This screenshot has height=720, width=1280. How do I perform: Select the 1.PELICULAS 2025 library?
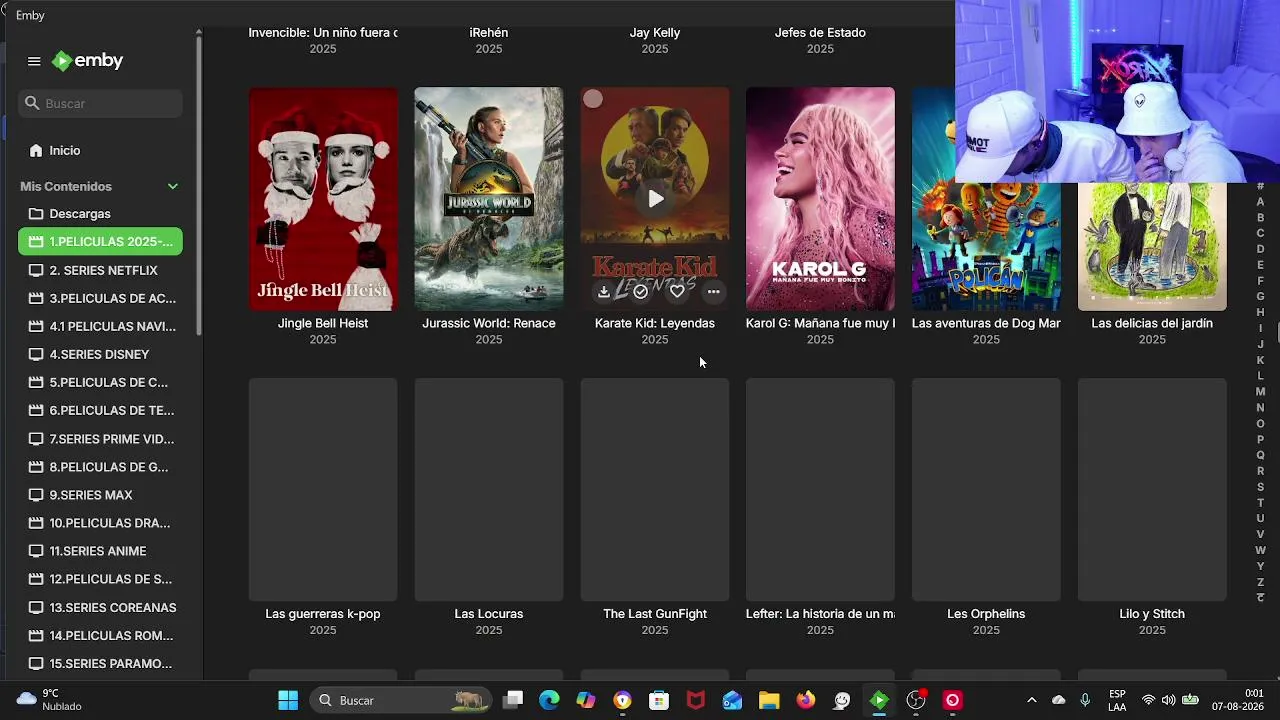(100, 242)
